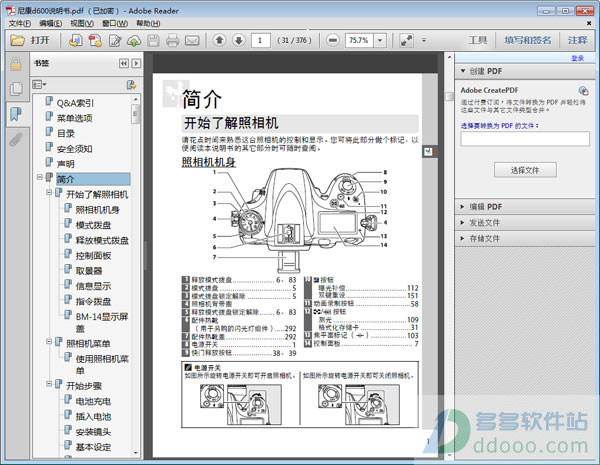Switch to the 工具 pane tab
This screenshot has width=600, height=465.
478,40
